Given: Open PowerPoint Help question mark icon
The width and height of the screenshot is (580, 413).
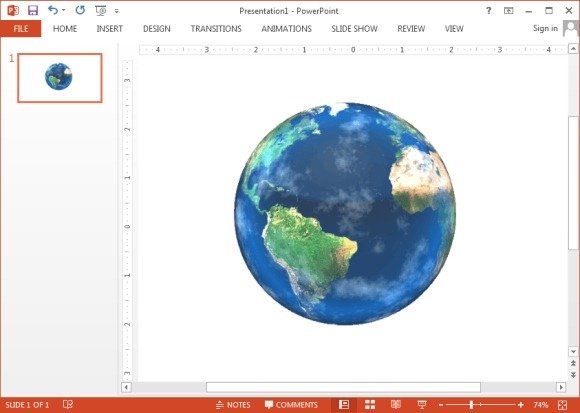Looking at the screenshot, I should point(489,11).
